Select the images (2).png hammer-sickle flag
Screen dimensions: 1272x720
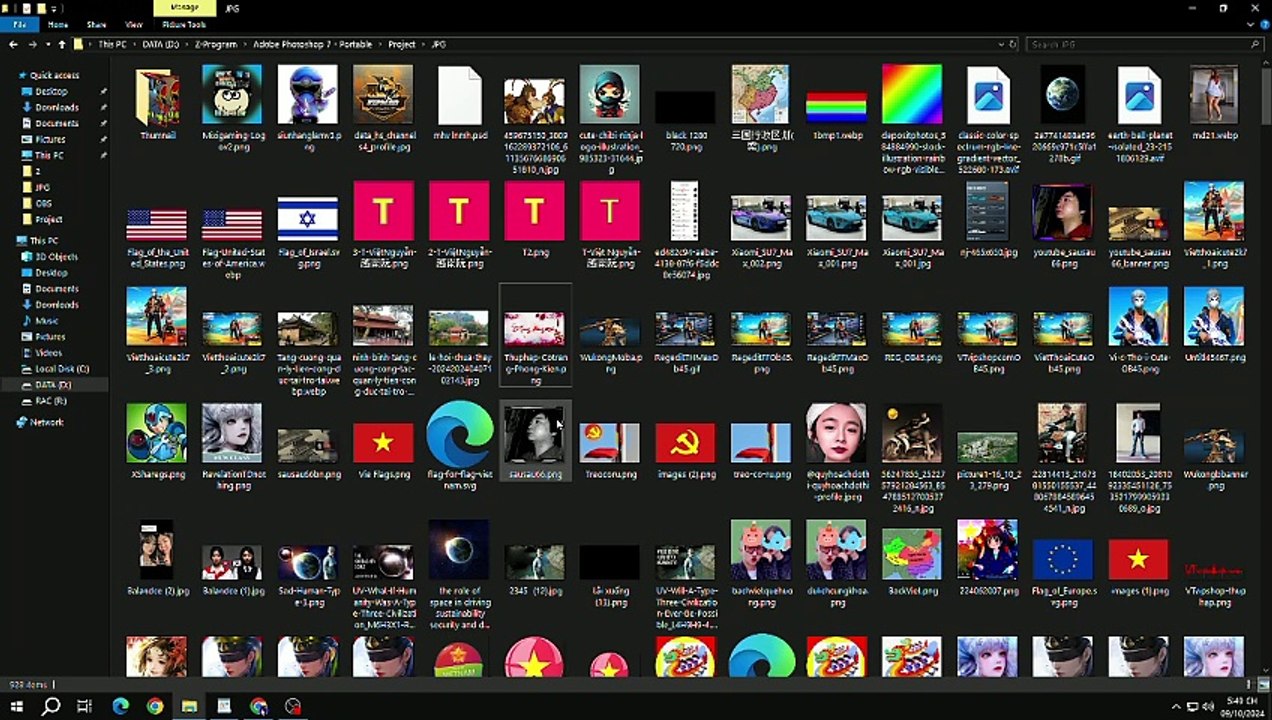click(x=685, y=451)
